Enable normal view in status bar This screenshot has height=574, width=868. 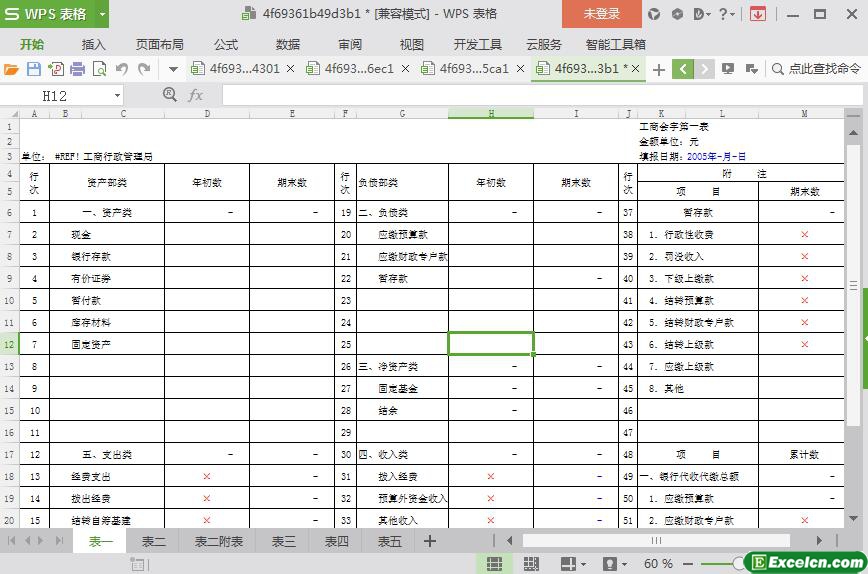click(494, 563)
